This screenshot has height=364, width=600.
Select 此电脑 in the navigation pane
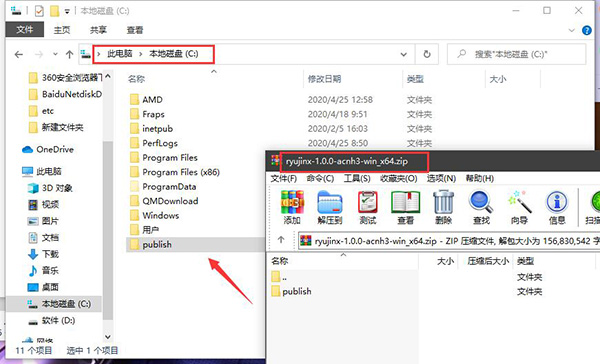(42, 171)
